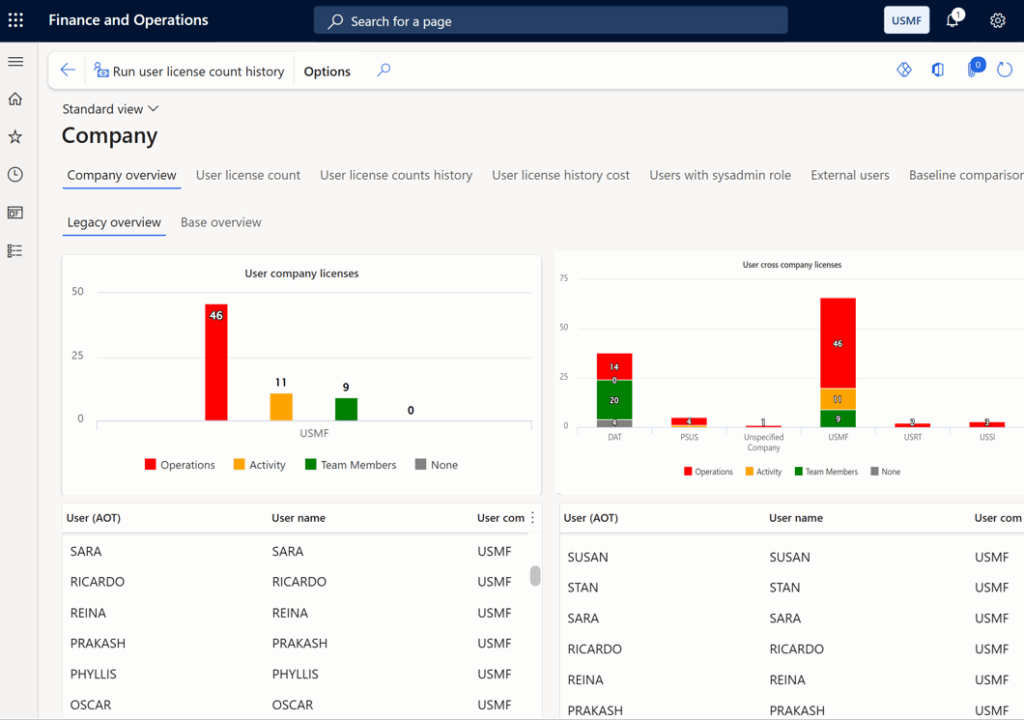Switch to Company overview tab
Viewport: 1024px width, 720px height.
pos(121,175)
